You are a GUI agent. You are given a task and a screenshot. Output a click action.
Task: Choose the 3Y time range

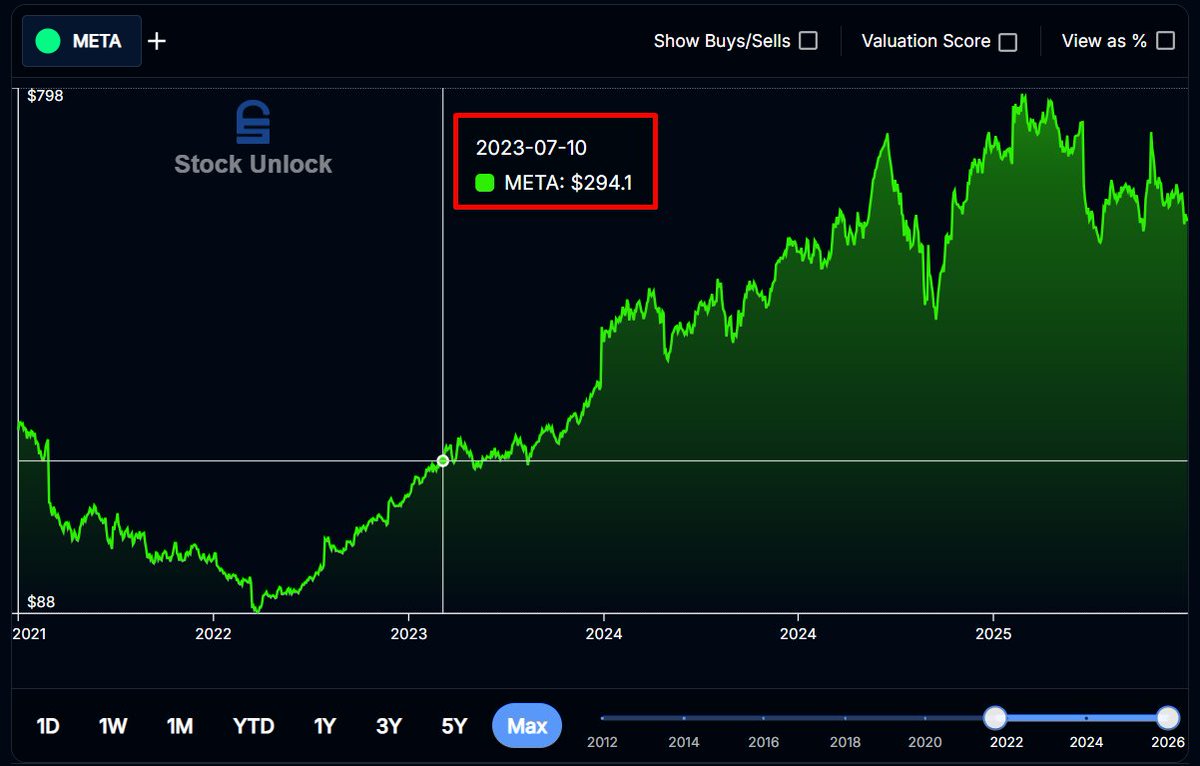pos(389,726)
